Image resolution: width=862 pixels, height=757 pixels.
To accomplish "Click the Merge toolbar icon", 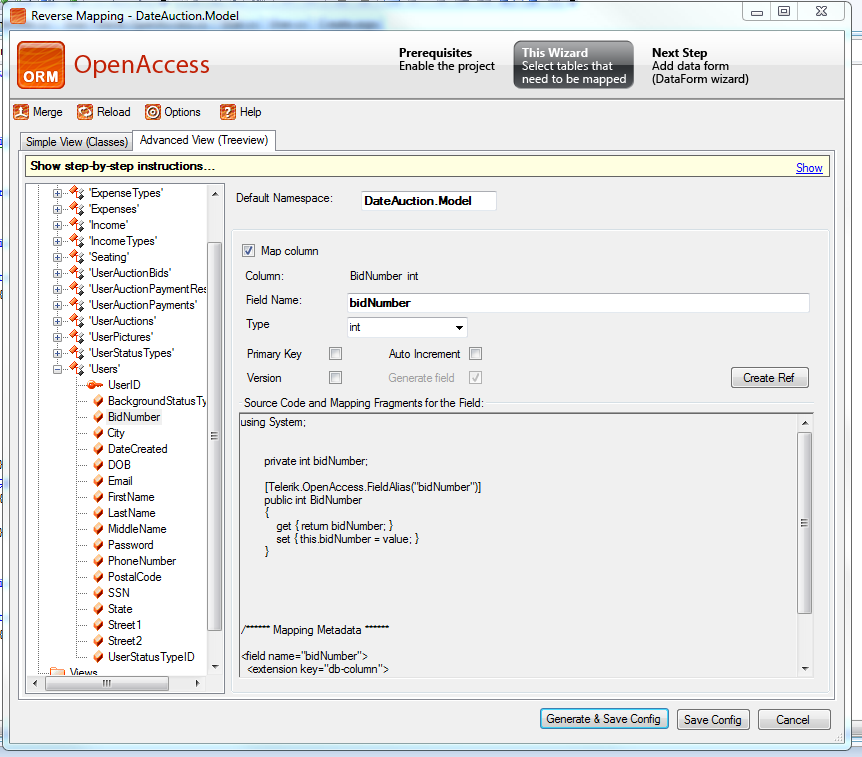I will [21, 112].
